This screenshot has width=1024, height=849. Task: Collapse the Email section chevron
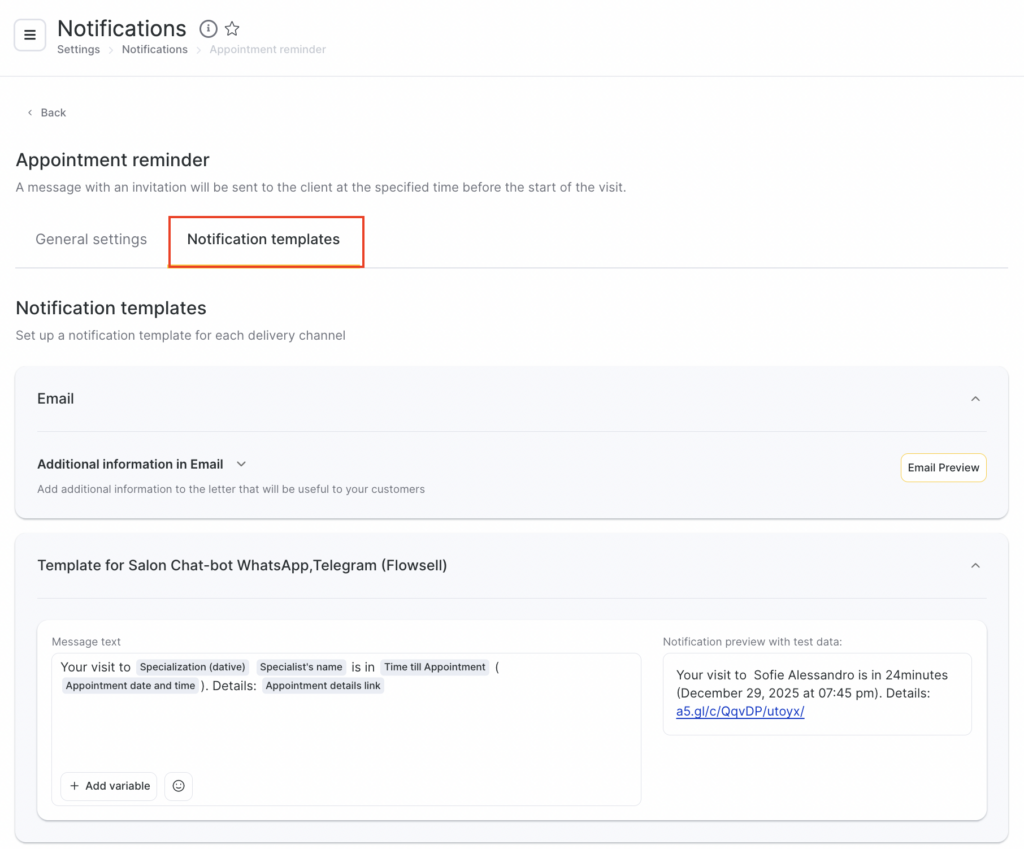(975, 399)
